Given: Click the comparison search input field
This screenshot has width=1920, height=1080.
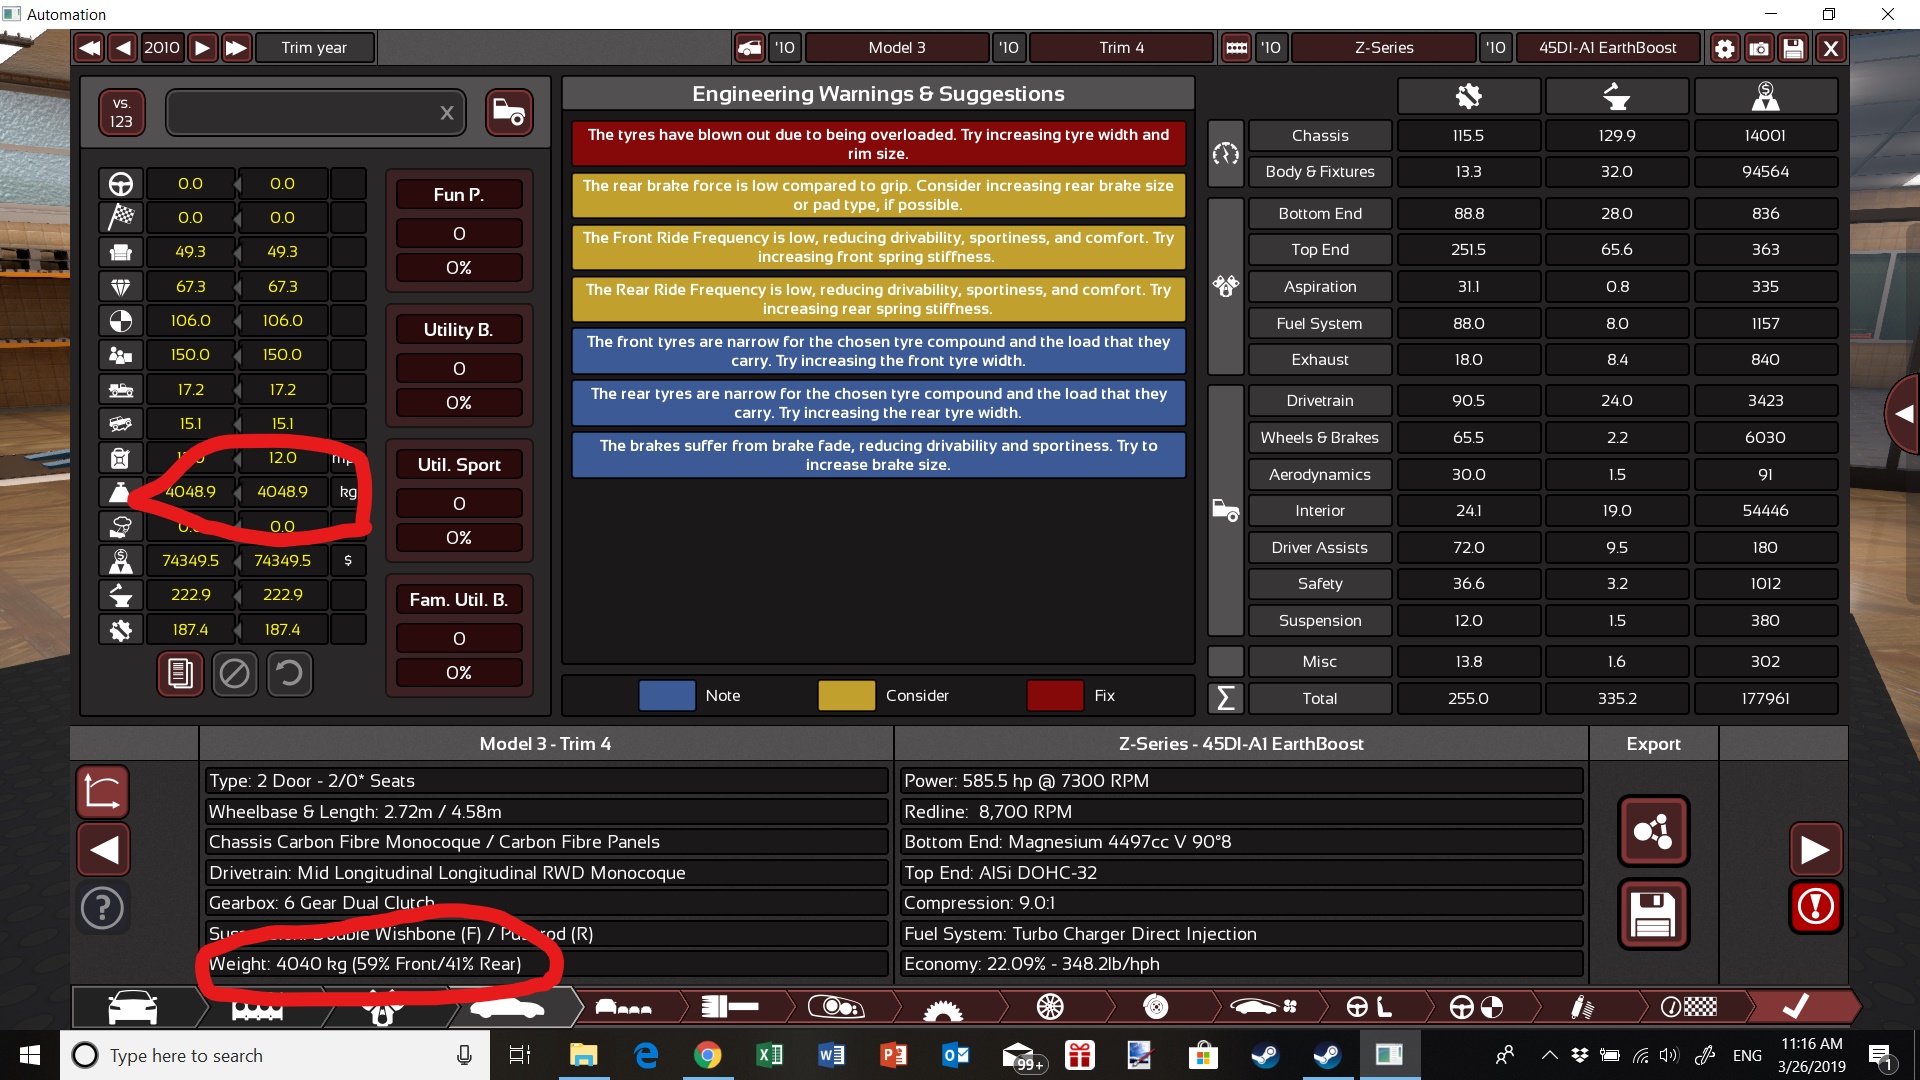Looking at the screenshot, I should click(x=300, y=112).
